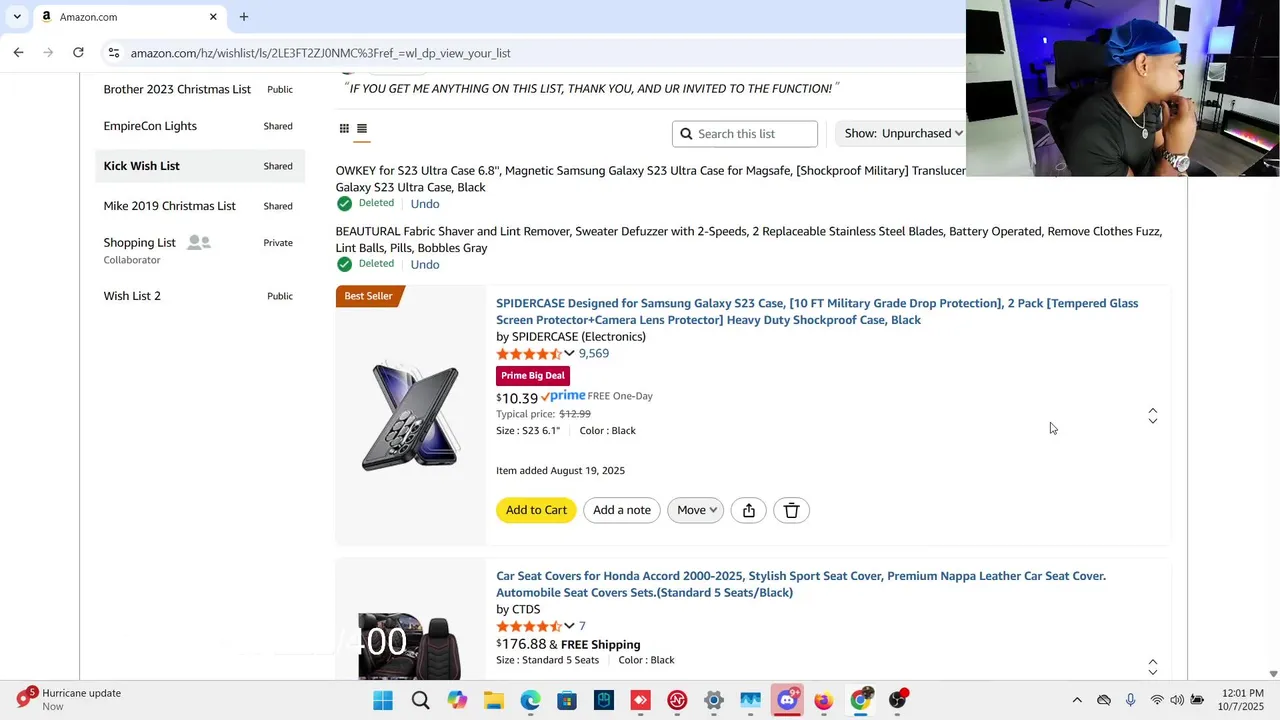Switch to list view icon
Viewport: 1280px width, 720px height.
click(362, 128)
